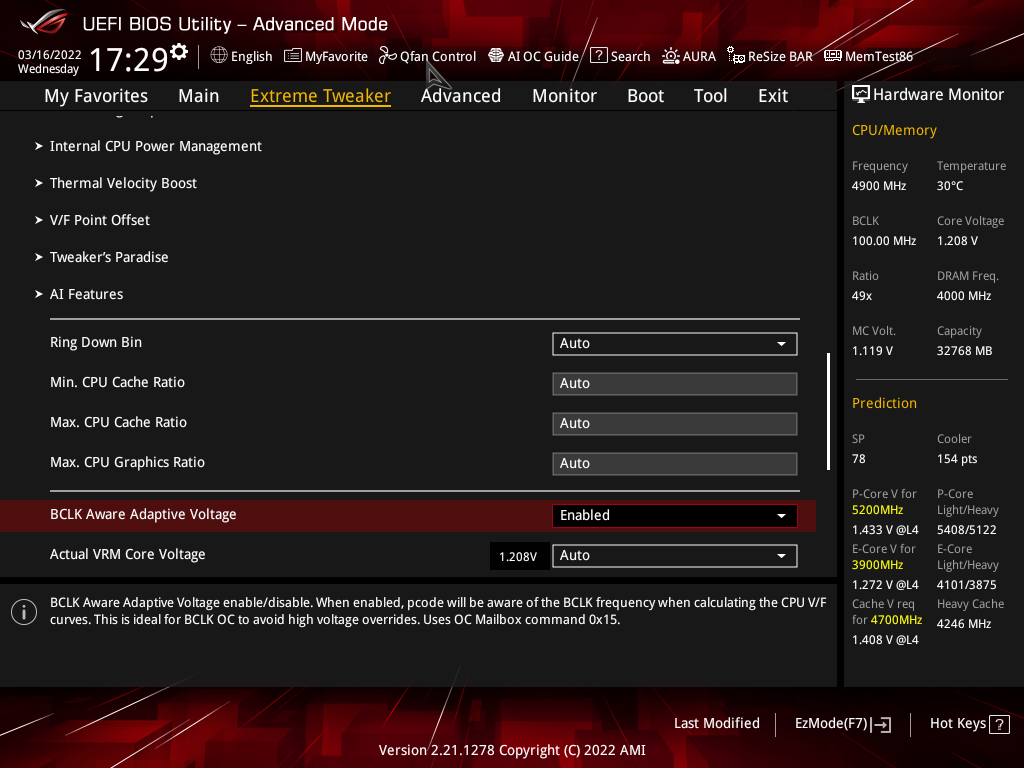The width and height of the screenshot is (1024, 768).
Task: Click the Search question-mark icon
Action: pos(598,56)
